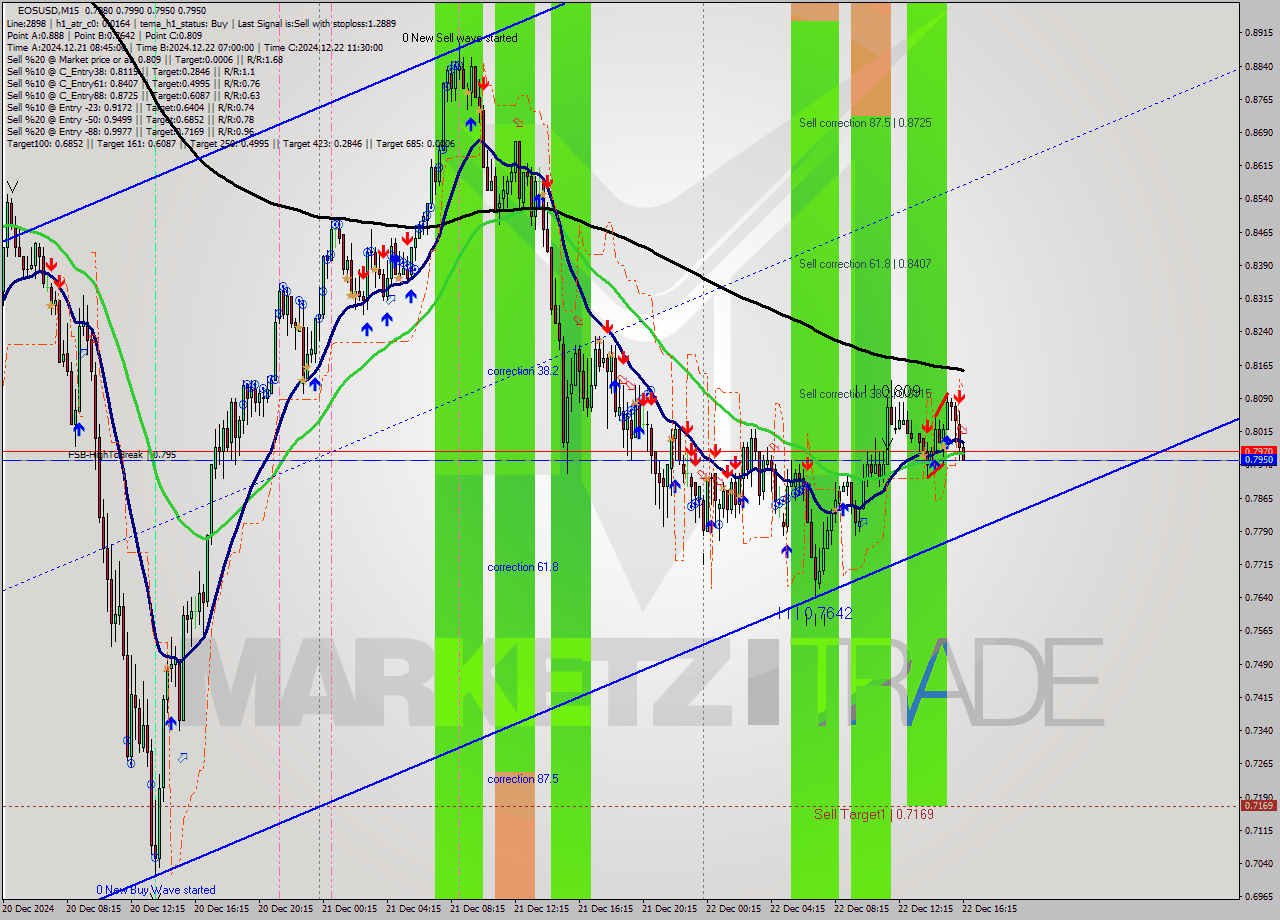Click the blue 'correction 61.8' label
The height and width of the screenshot is (920, 1280).
[x=523, y=567]
